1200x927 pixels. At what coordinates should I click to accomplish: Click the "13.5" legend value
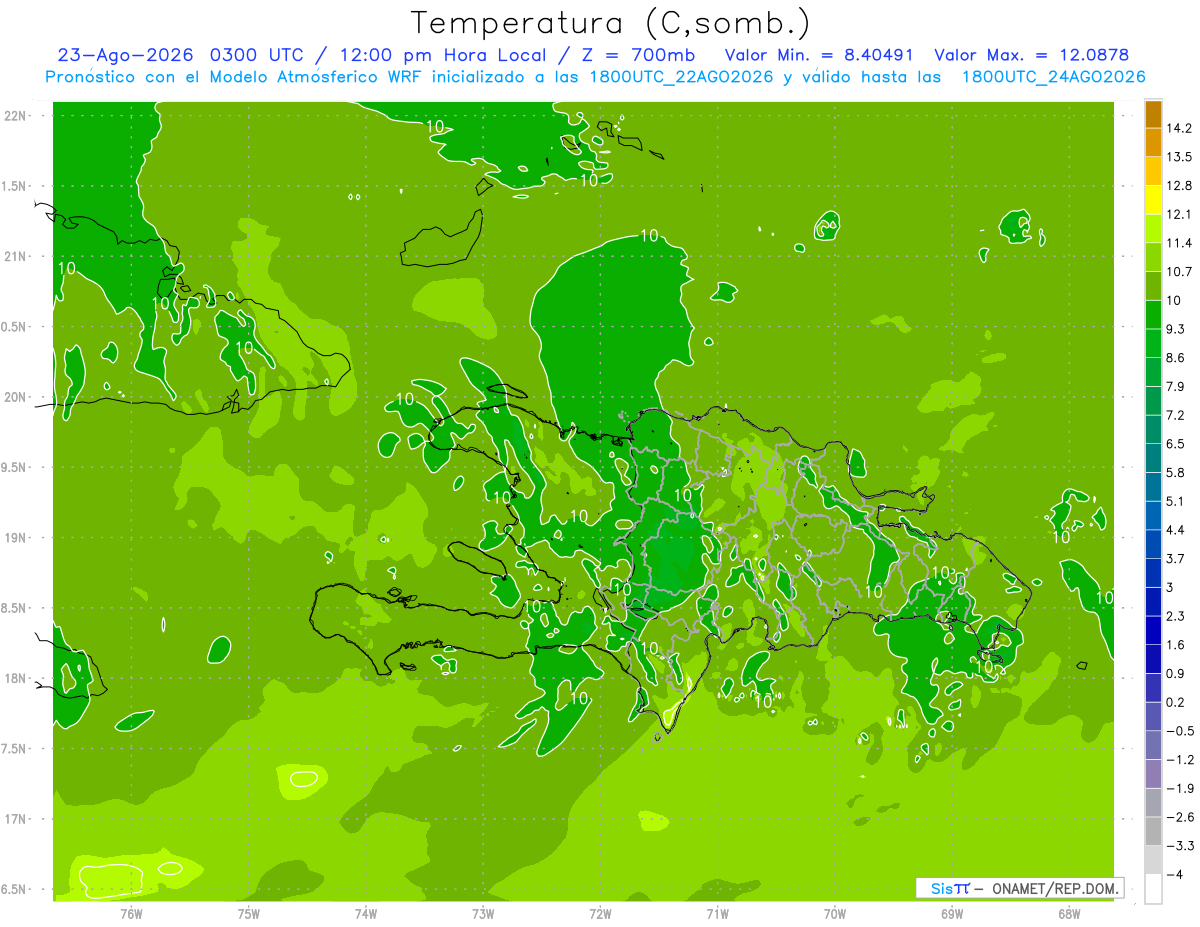(x=1180, y=157)
